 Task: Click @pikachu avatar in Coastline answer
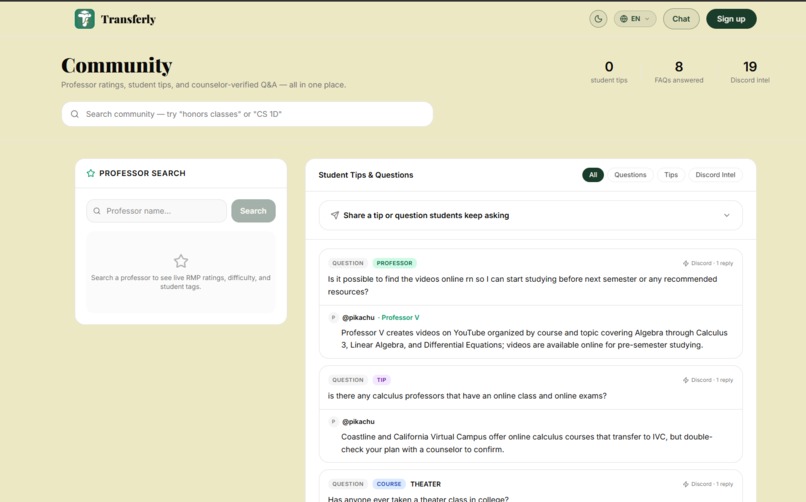tap(333, 422)
